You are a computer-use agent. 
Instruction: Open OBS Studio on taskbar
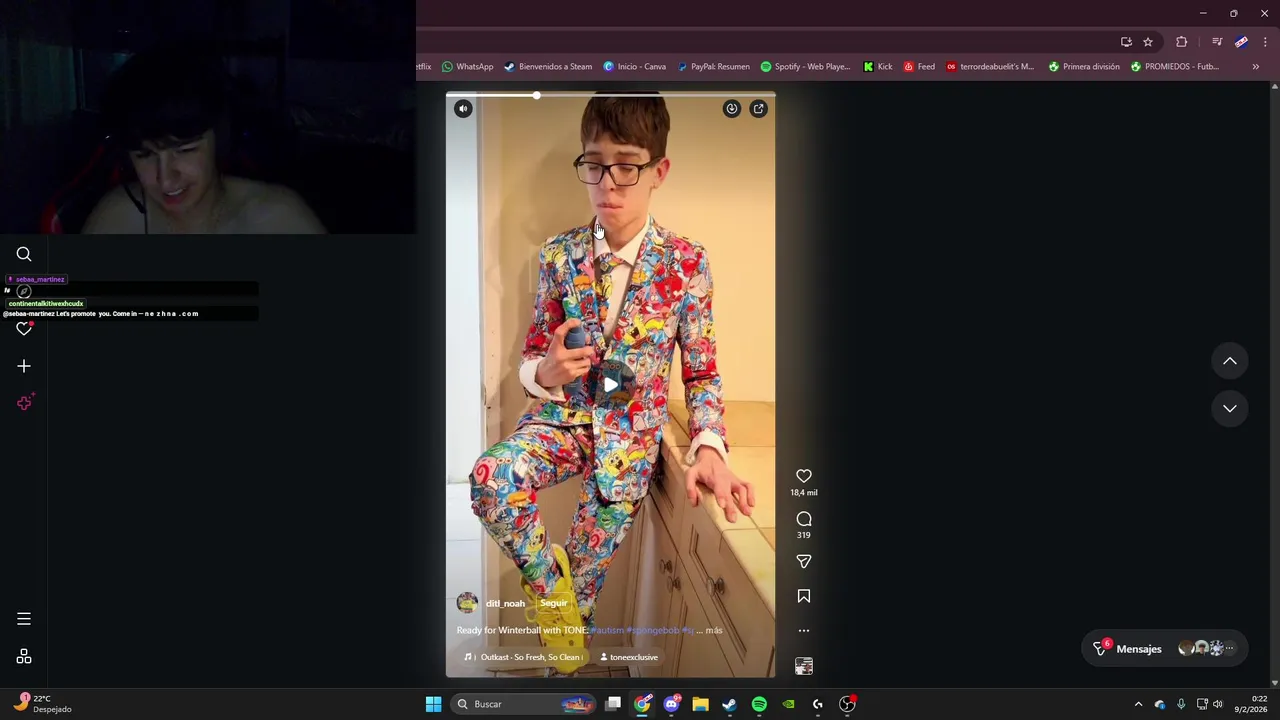tap(847, 704)
